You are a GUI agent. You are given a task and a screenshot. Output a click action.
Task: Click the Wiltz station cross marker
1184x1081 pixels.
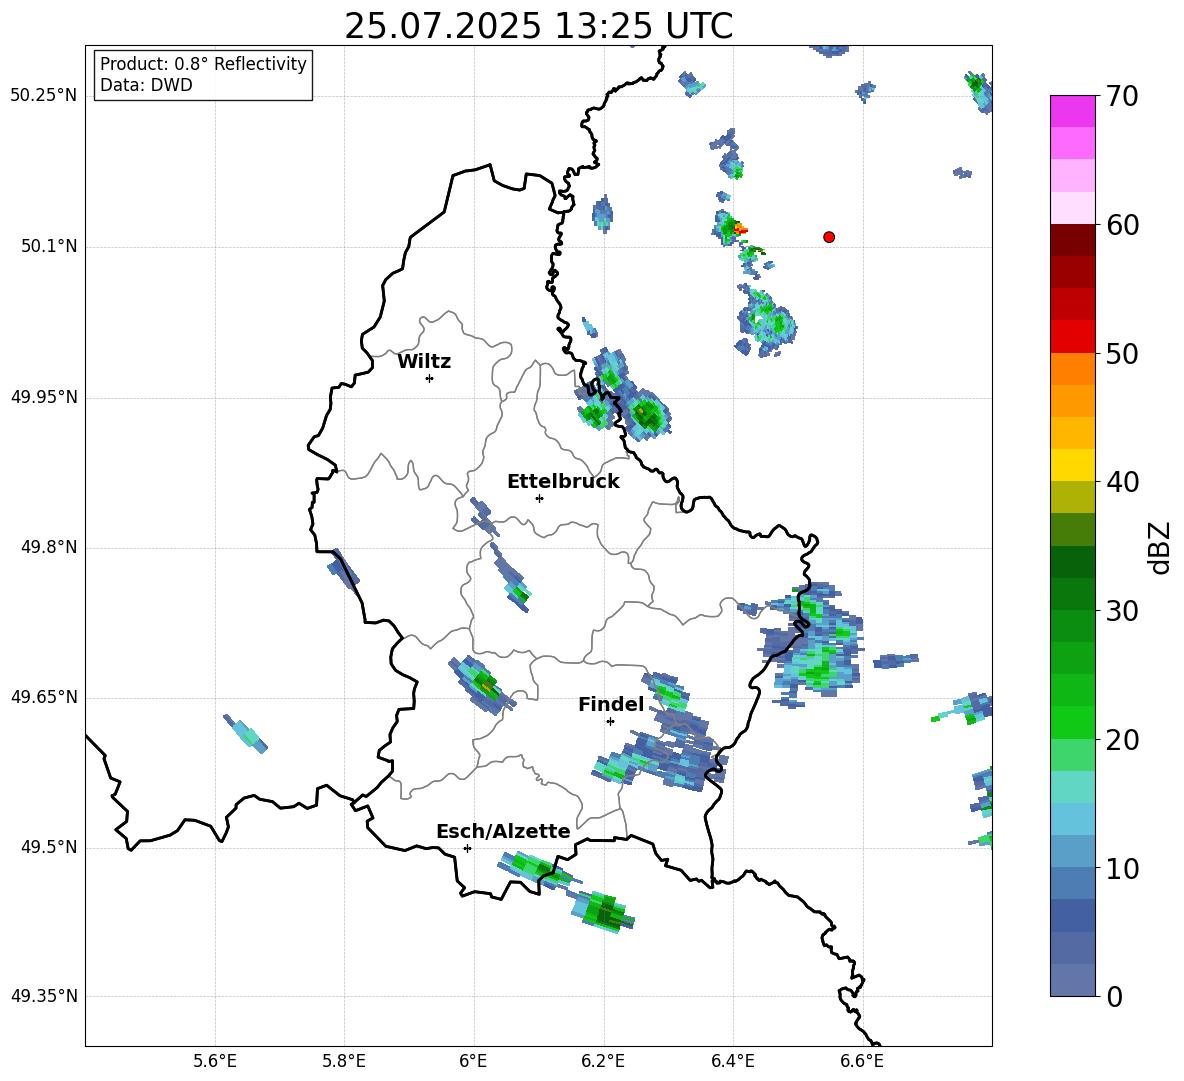point(429,378)
